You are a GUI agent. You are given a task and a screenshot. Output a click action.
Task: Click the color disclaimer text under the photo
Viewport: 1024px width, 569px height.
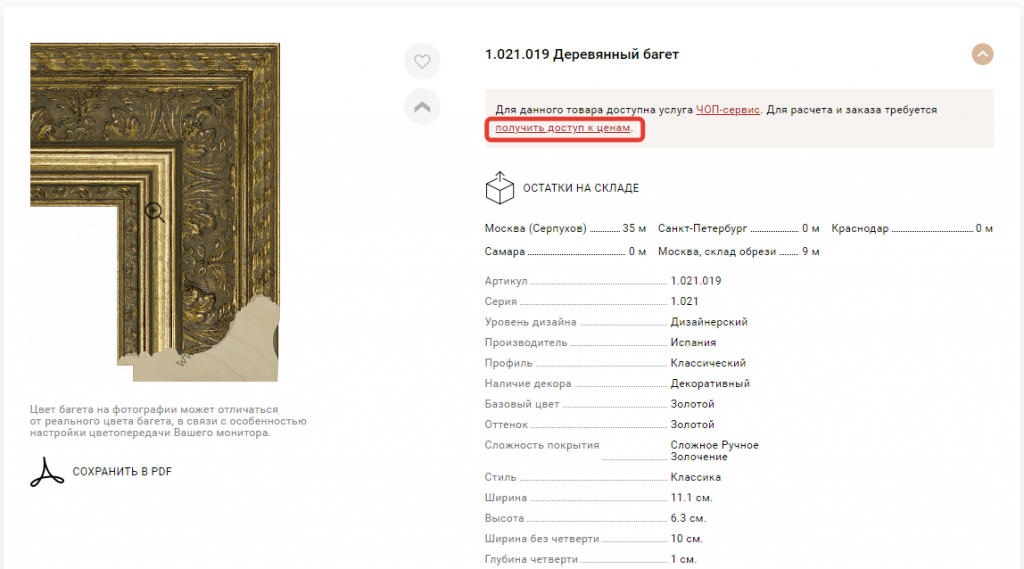(x=168, y=421)
